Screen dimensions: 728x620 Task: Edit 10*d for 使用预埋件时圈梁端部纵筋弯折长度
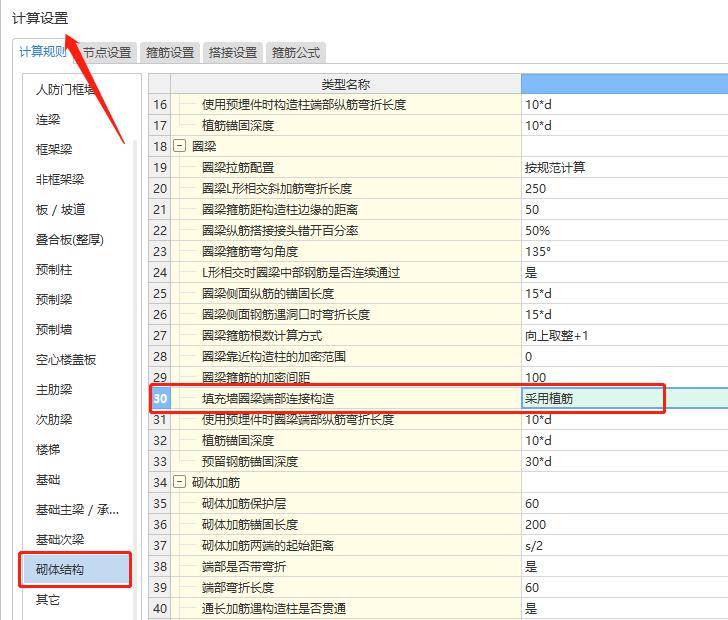click(x=624, y=419)
